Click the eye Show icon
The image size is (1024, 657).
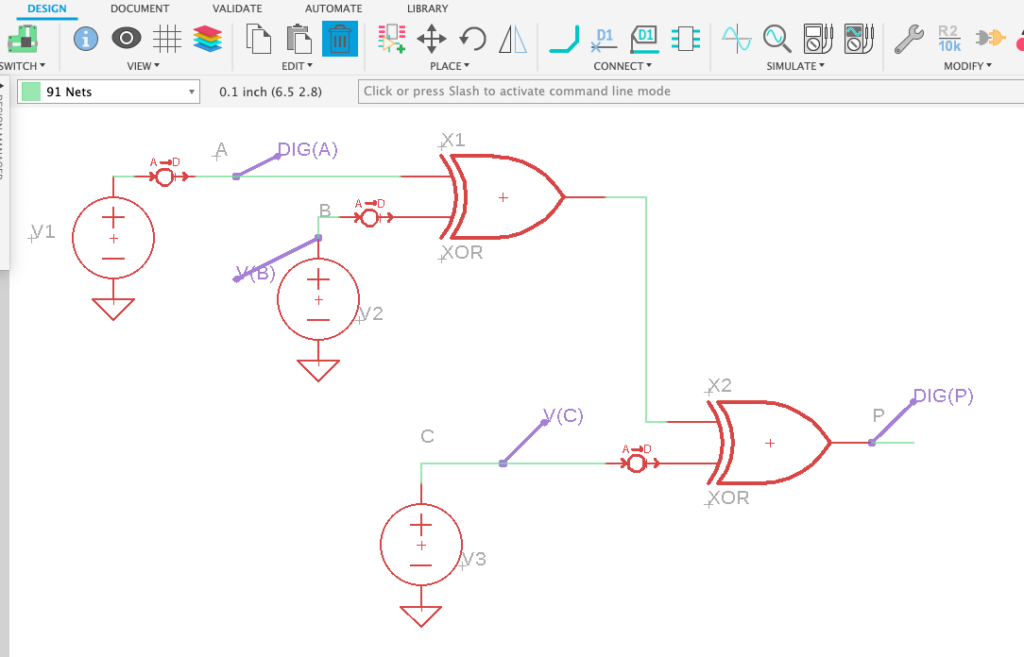click(126, 38)
